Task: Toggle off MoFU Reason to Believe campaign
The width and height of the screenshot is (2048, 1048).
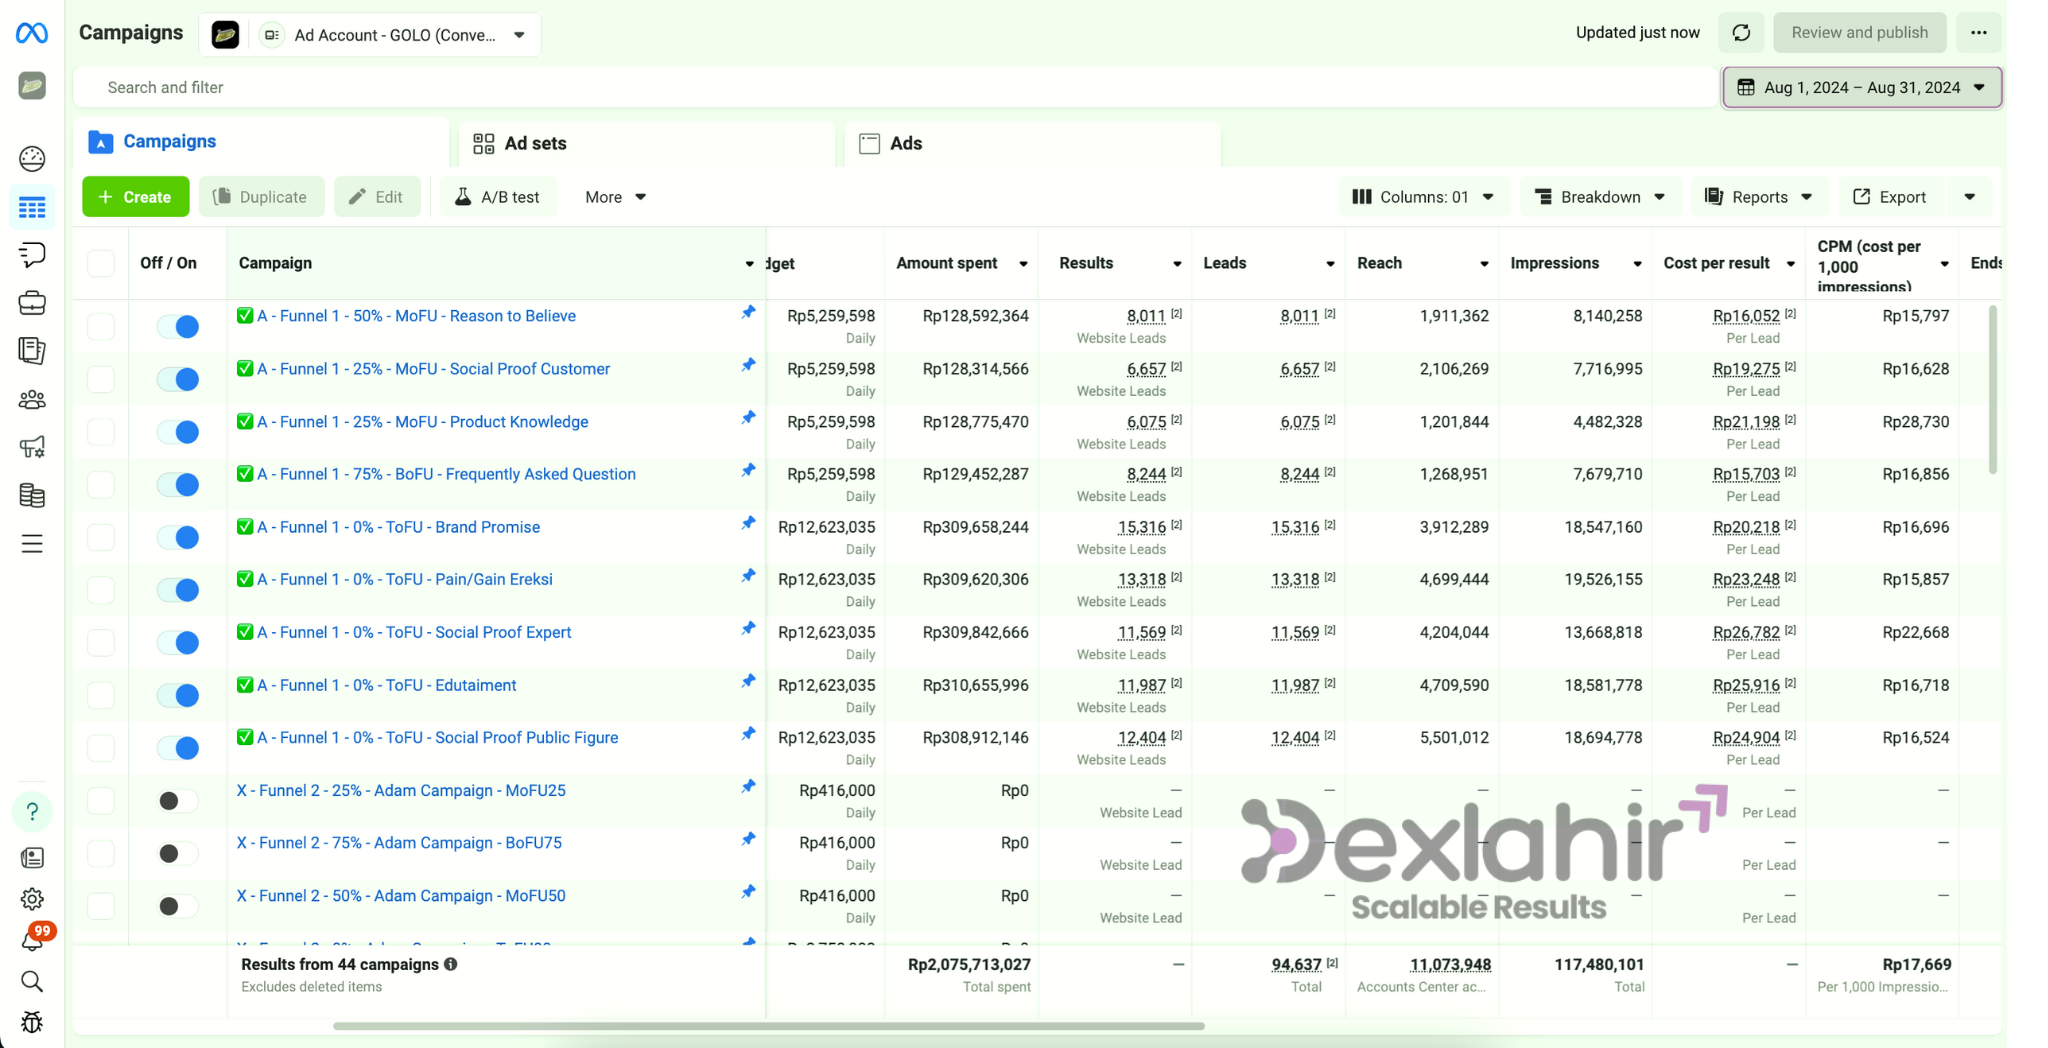Action: pos(178,326)
